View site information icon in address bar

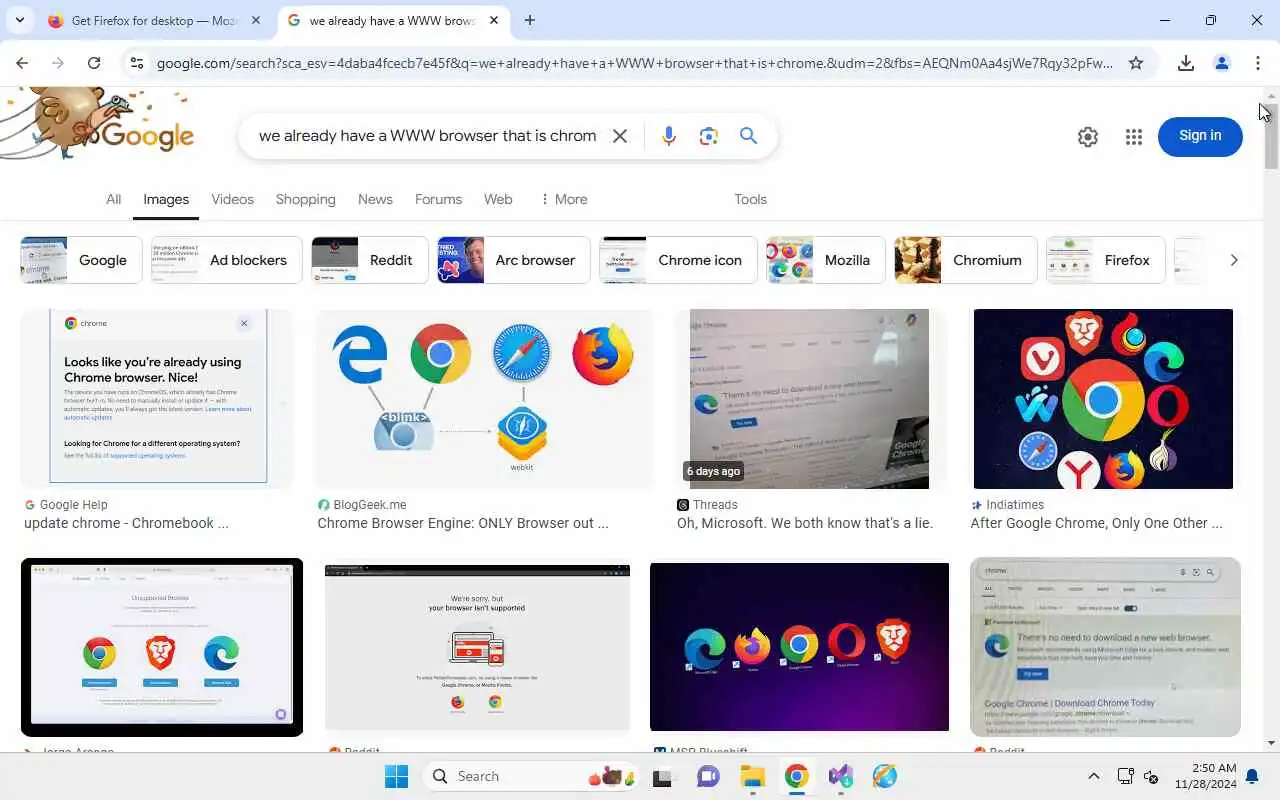coord(137,63)
